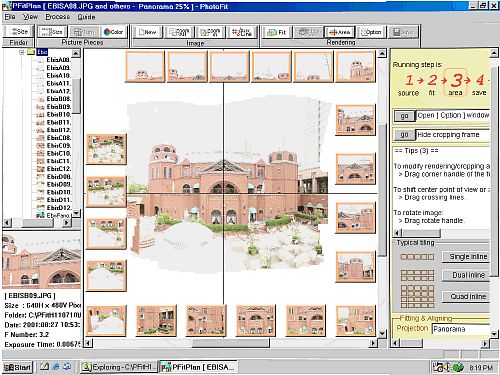
Task: Open the Windows Start menu
Action: click(x=18, y=367)
